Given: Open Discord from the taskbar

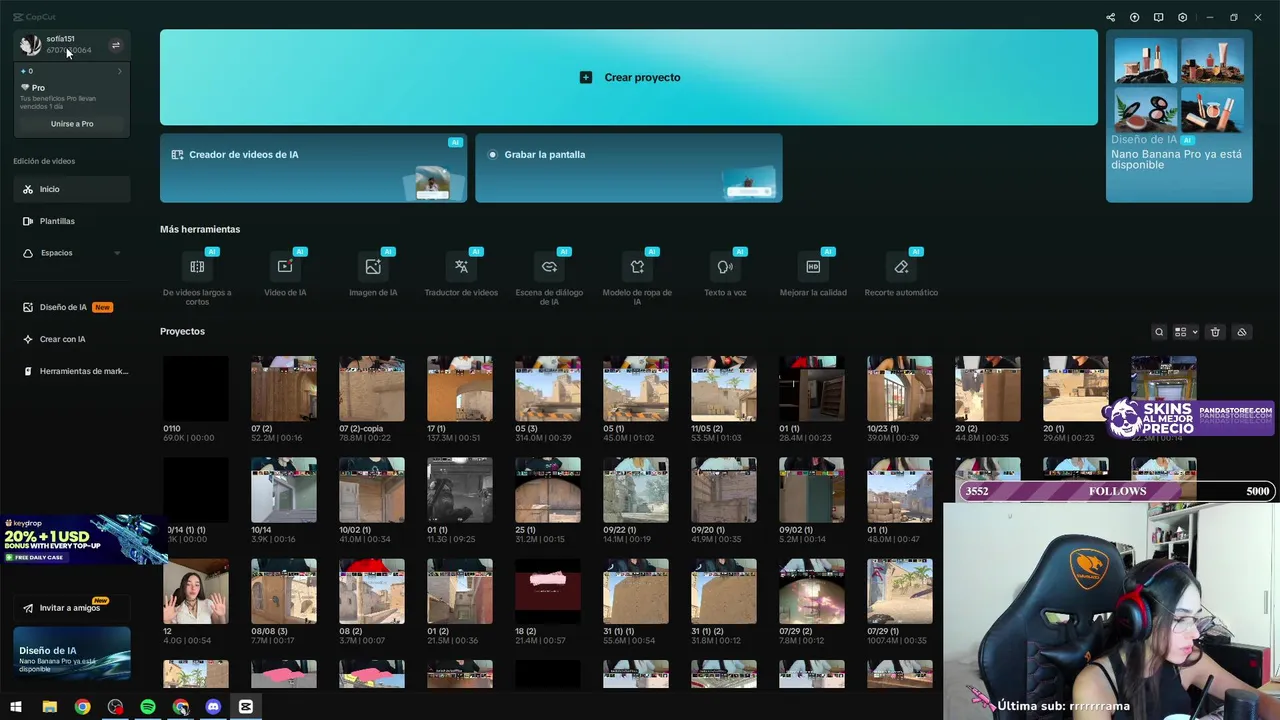Looking at the screenshot, I should pos(213,707).
